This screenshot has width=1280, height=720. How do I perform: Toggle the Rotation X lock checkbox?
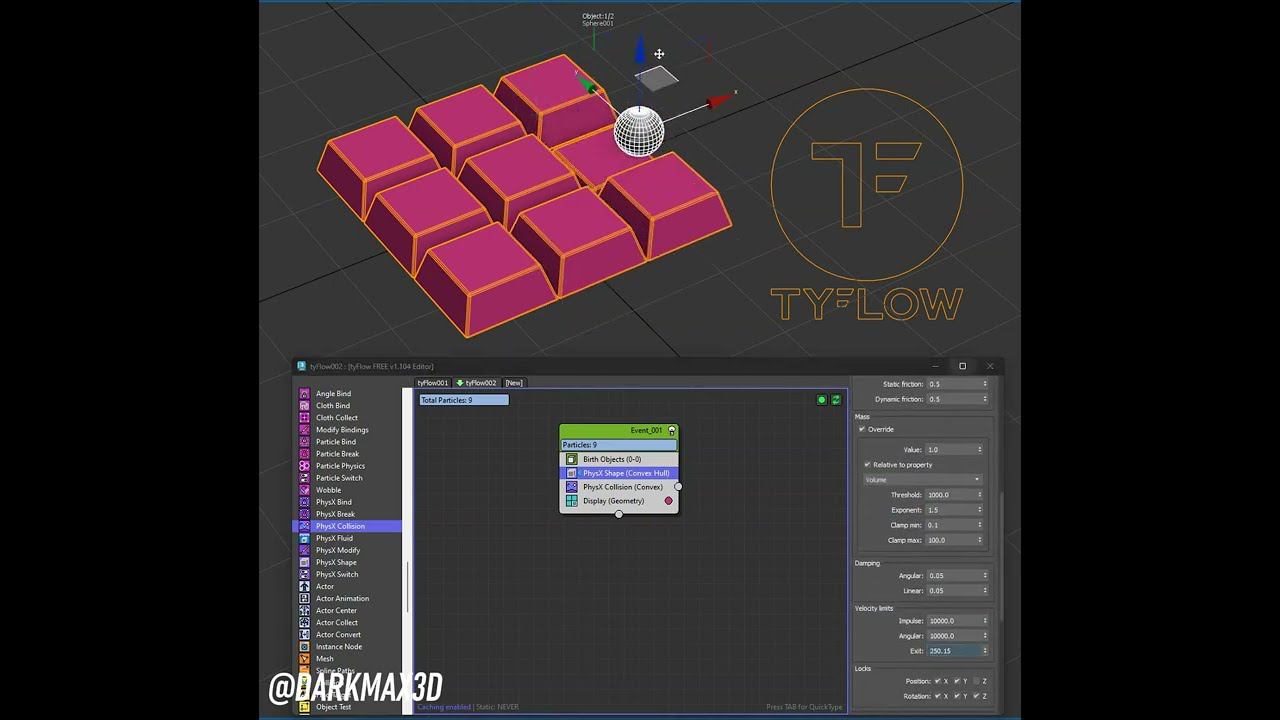tap(937, 696)
